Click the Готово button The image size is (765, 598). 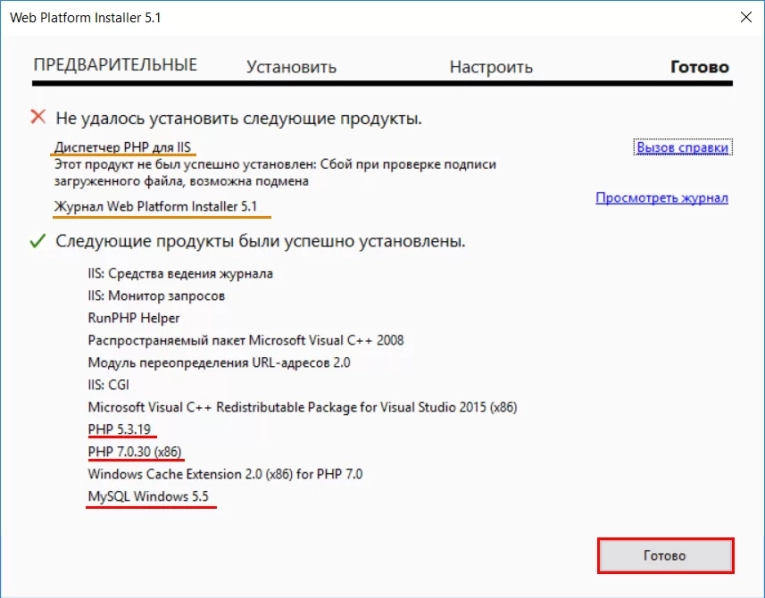(665, 556)
